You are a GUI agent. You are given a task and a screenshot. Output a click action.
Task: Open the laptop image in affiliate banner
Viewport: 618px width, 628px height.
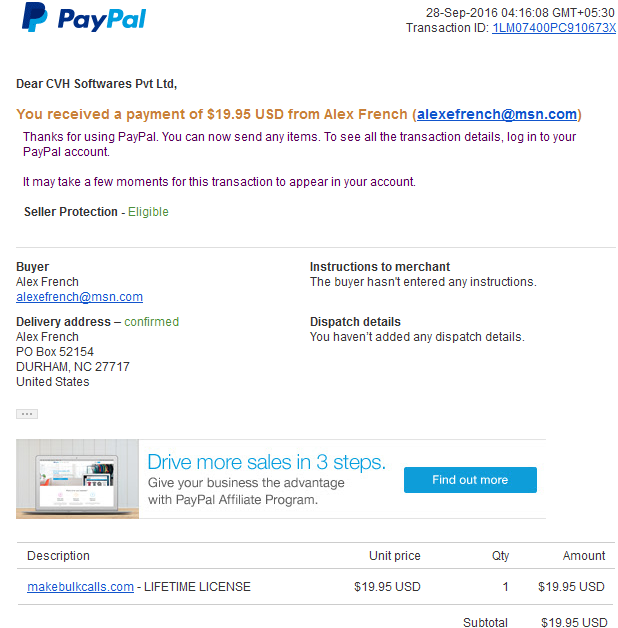(x=77, y=479)
